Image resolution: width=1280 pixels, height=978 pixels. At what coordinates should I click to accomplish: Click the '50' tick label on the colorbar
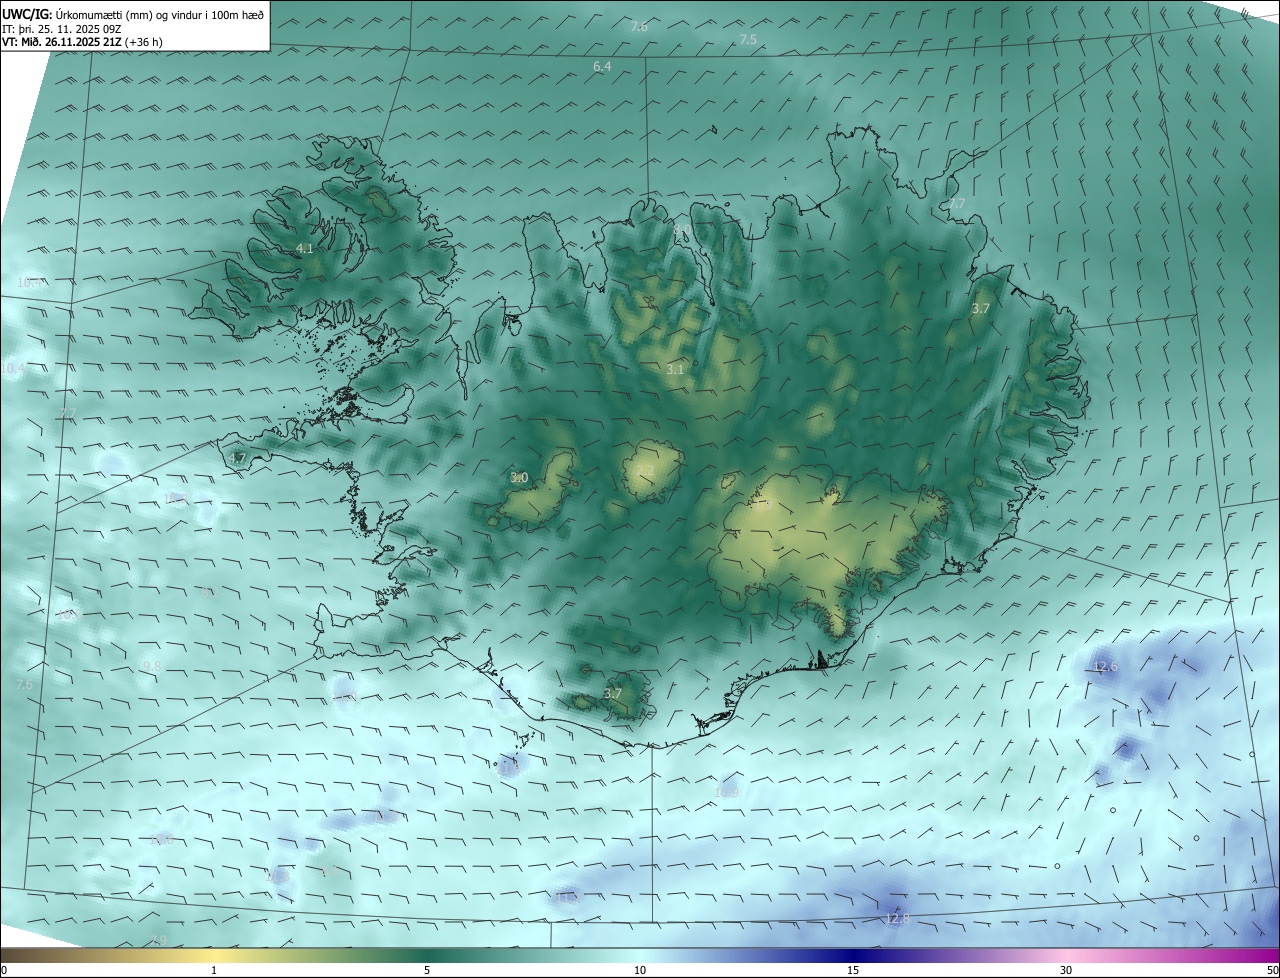(x=1271, y=970)
